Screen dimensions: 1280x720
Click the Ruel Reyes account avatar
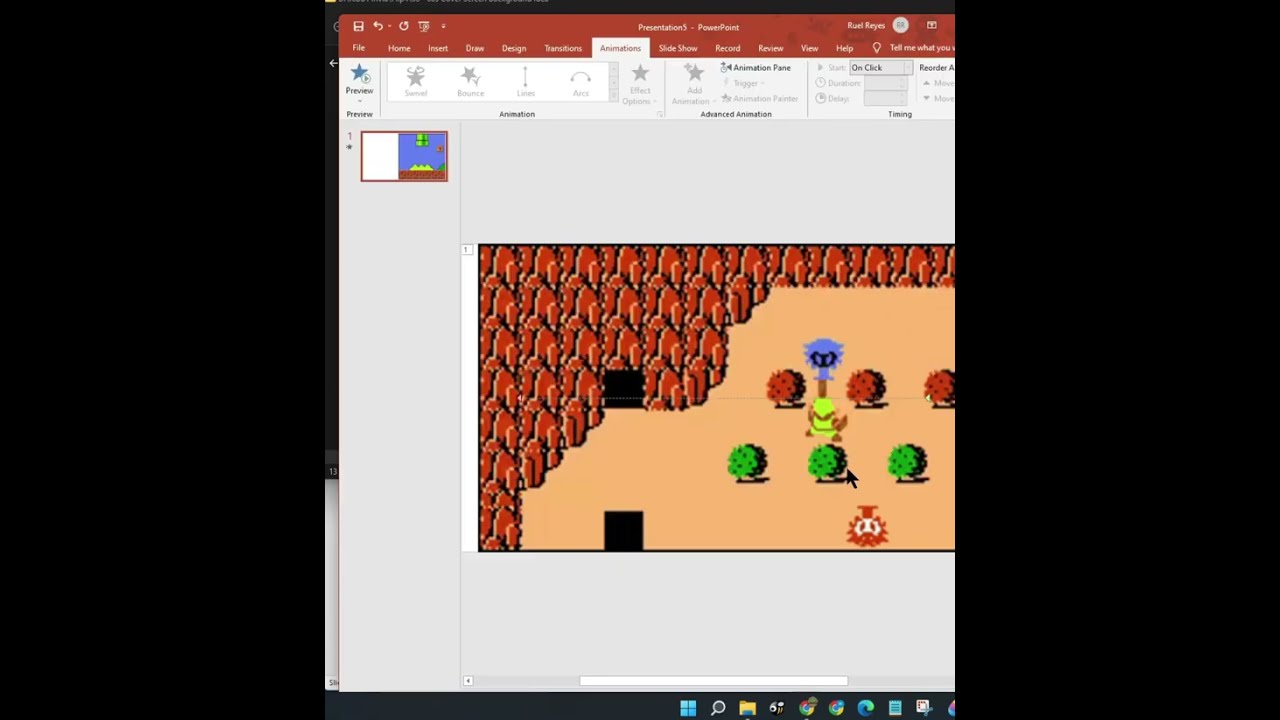coord(900,26)
